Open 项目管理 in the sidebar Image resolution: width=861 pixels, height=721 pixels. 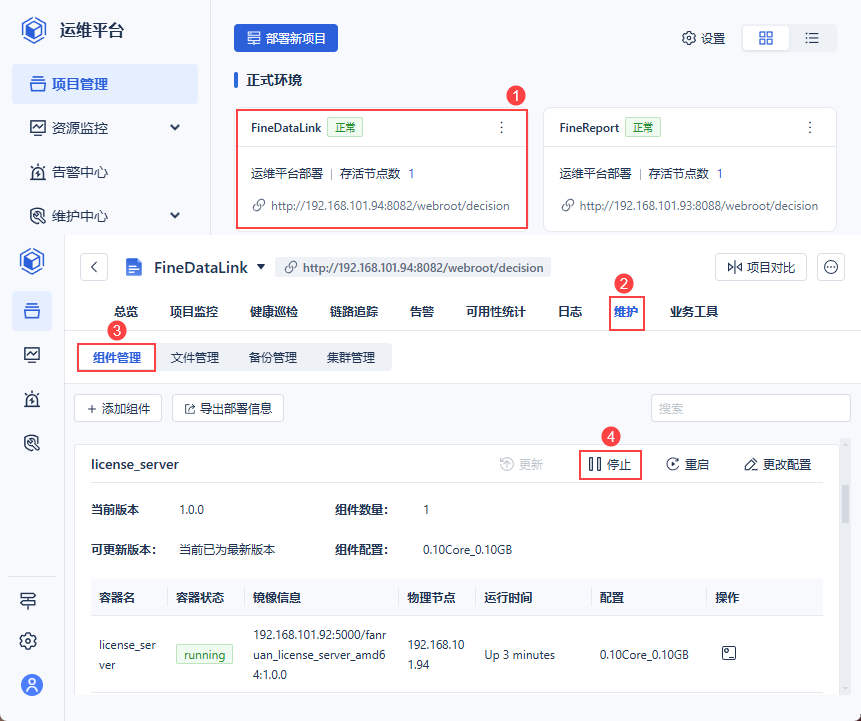(x=105, y=84)
